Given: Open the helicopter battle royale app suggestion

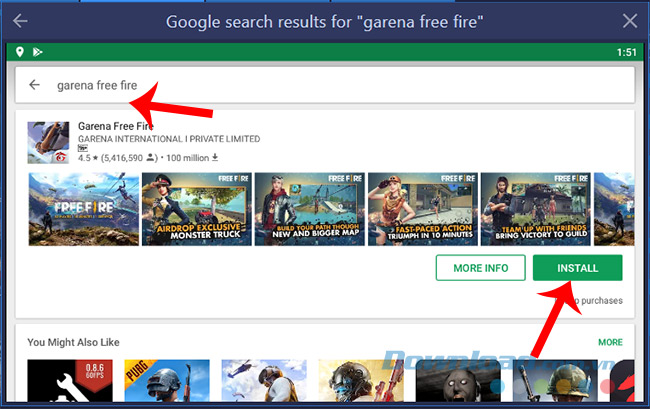Looking at the screenshot, I should click(x=264, y=381).
